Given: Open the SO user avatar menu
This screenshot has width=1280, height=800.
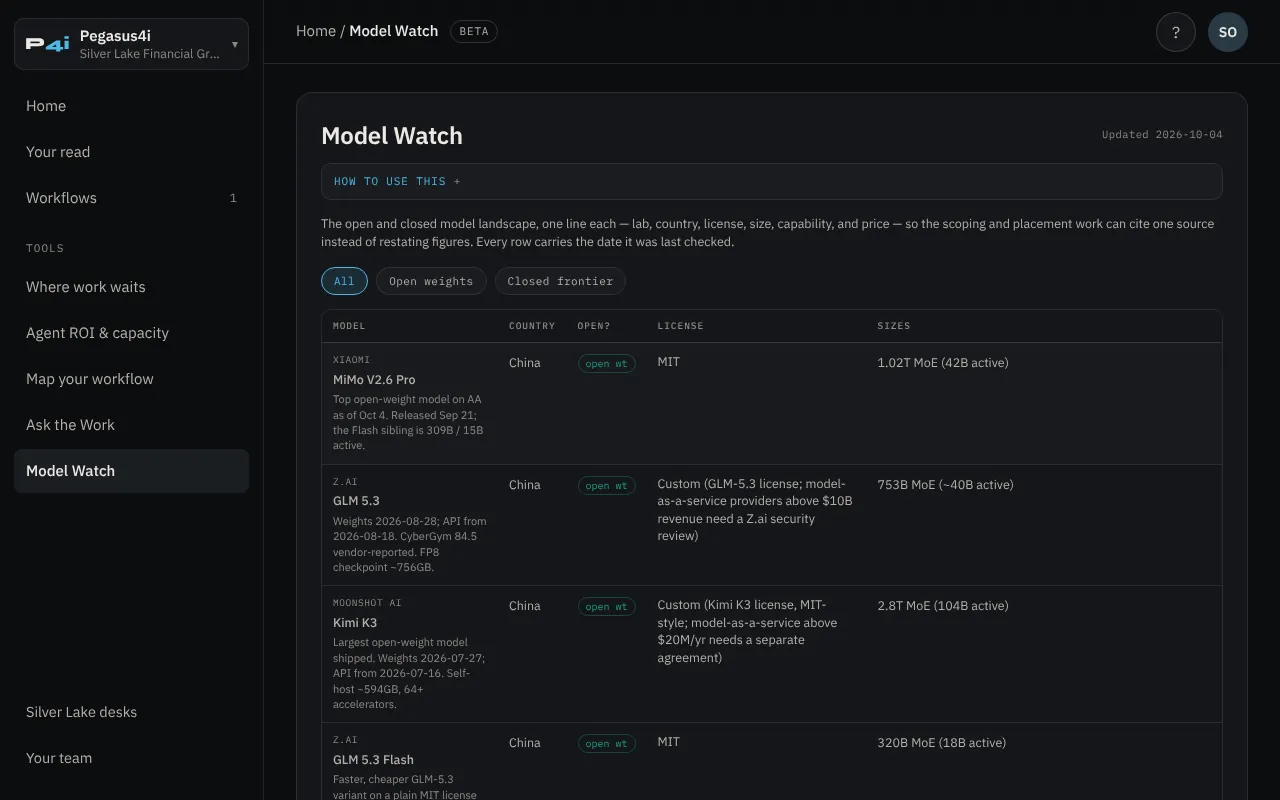Looking at the screenshot, I should (x=1228, y=32).
